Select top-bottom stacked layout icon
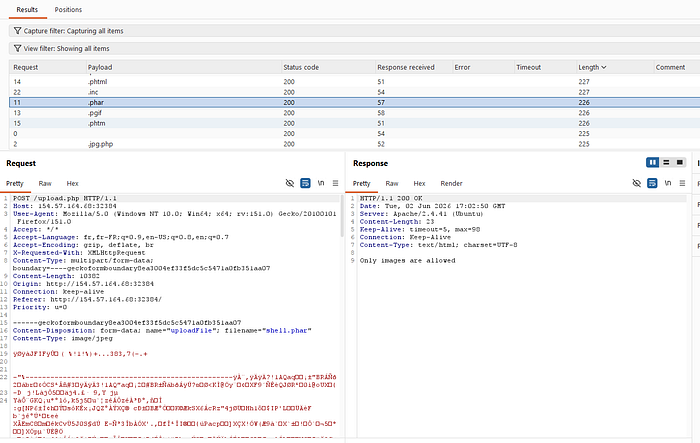Viewport: 700px width, 443px height. 666,162
